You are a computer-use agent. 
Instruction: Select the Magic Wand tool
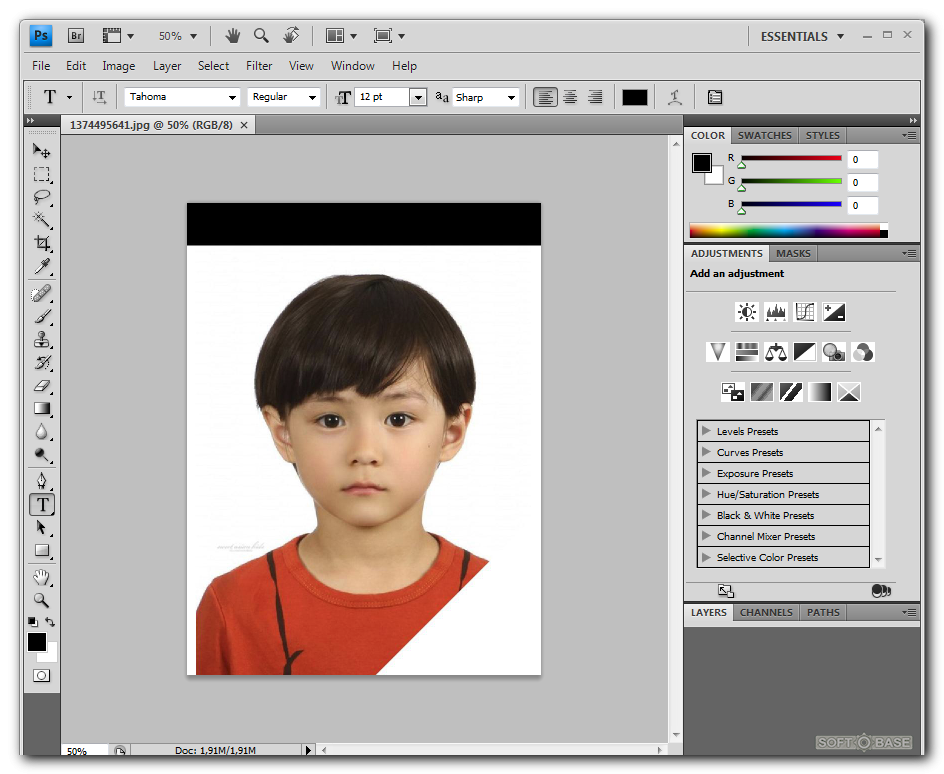point(42,220)
